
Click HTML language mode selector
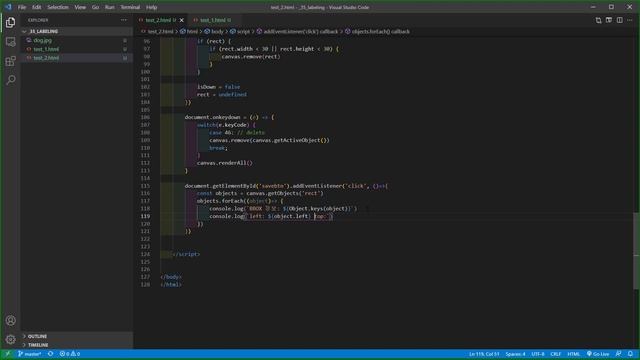click(573, 354)
